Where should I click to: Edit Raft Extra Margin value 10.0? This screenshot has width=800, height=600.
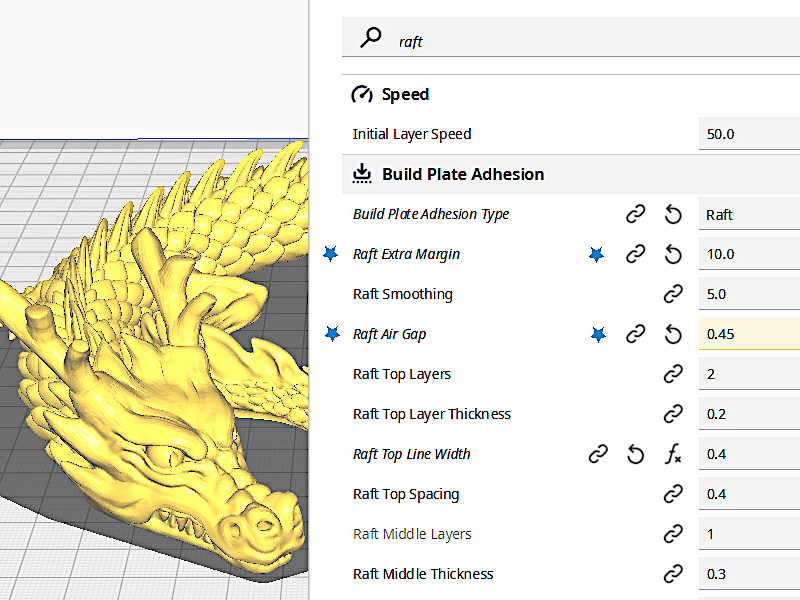point(749,254)
